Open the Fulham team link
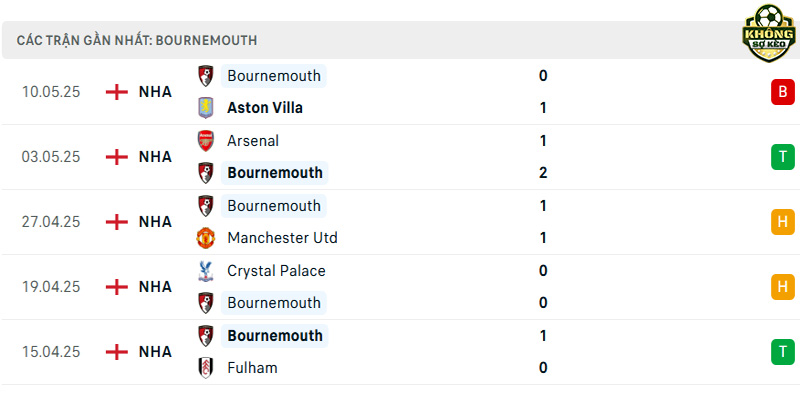Image resolution: width=800 pixels, height=400 pixels. pyautogui.click(x=252, y=368)
